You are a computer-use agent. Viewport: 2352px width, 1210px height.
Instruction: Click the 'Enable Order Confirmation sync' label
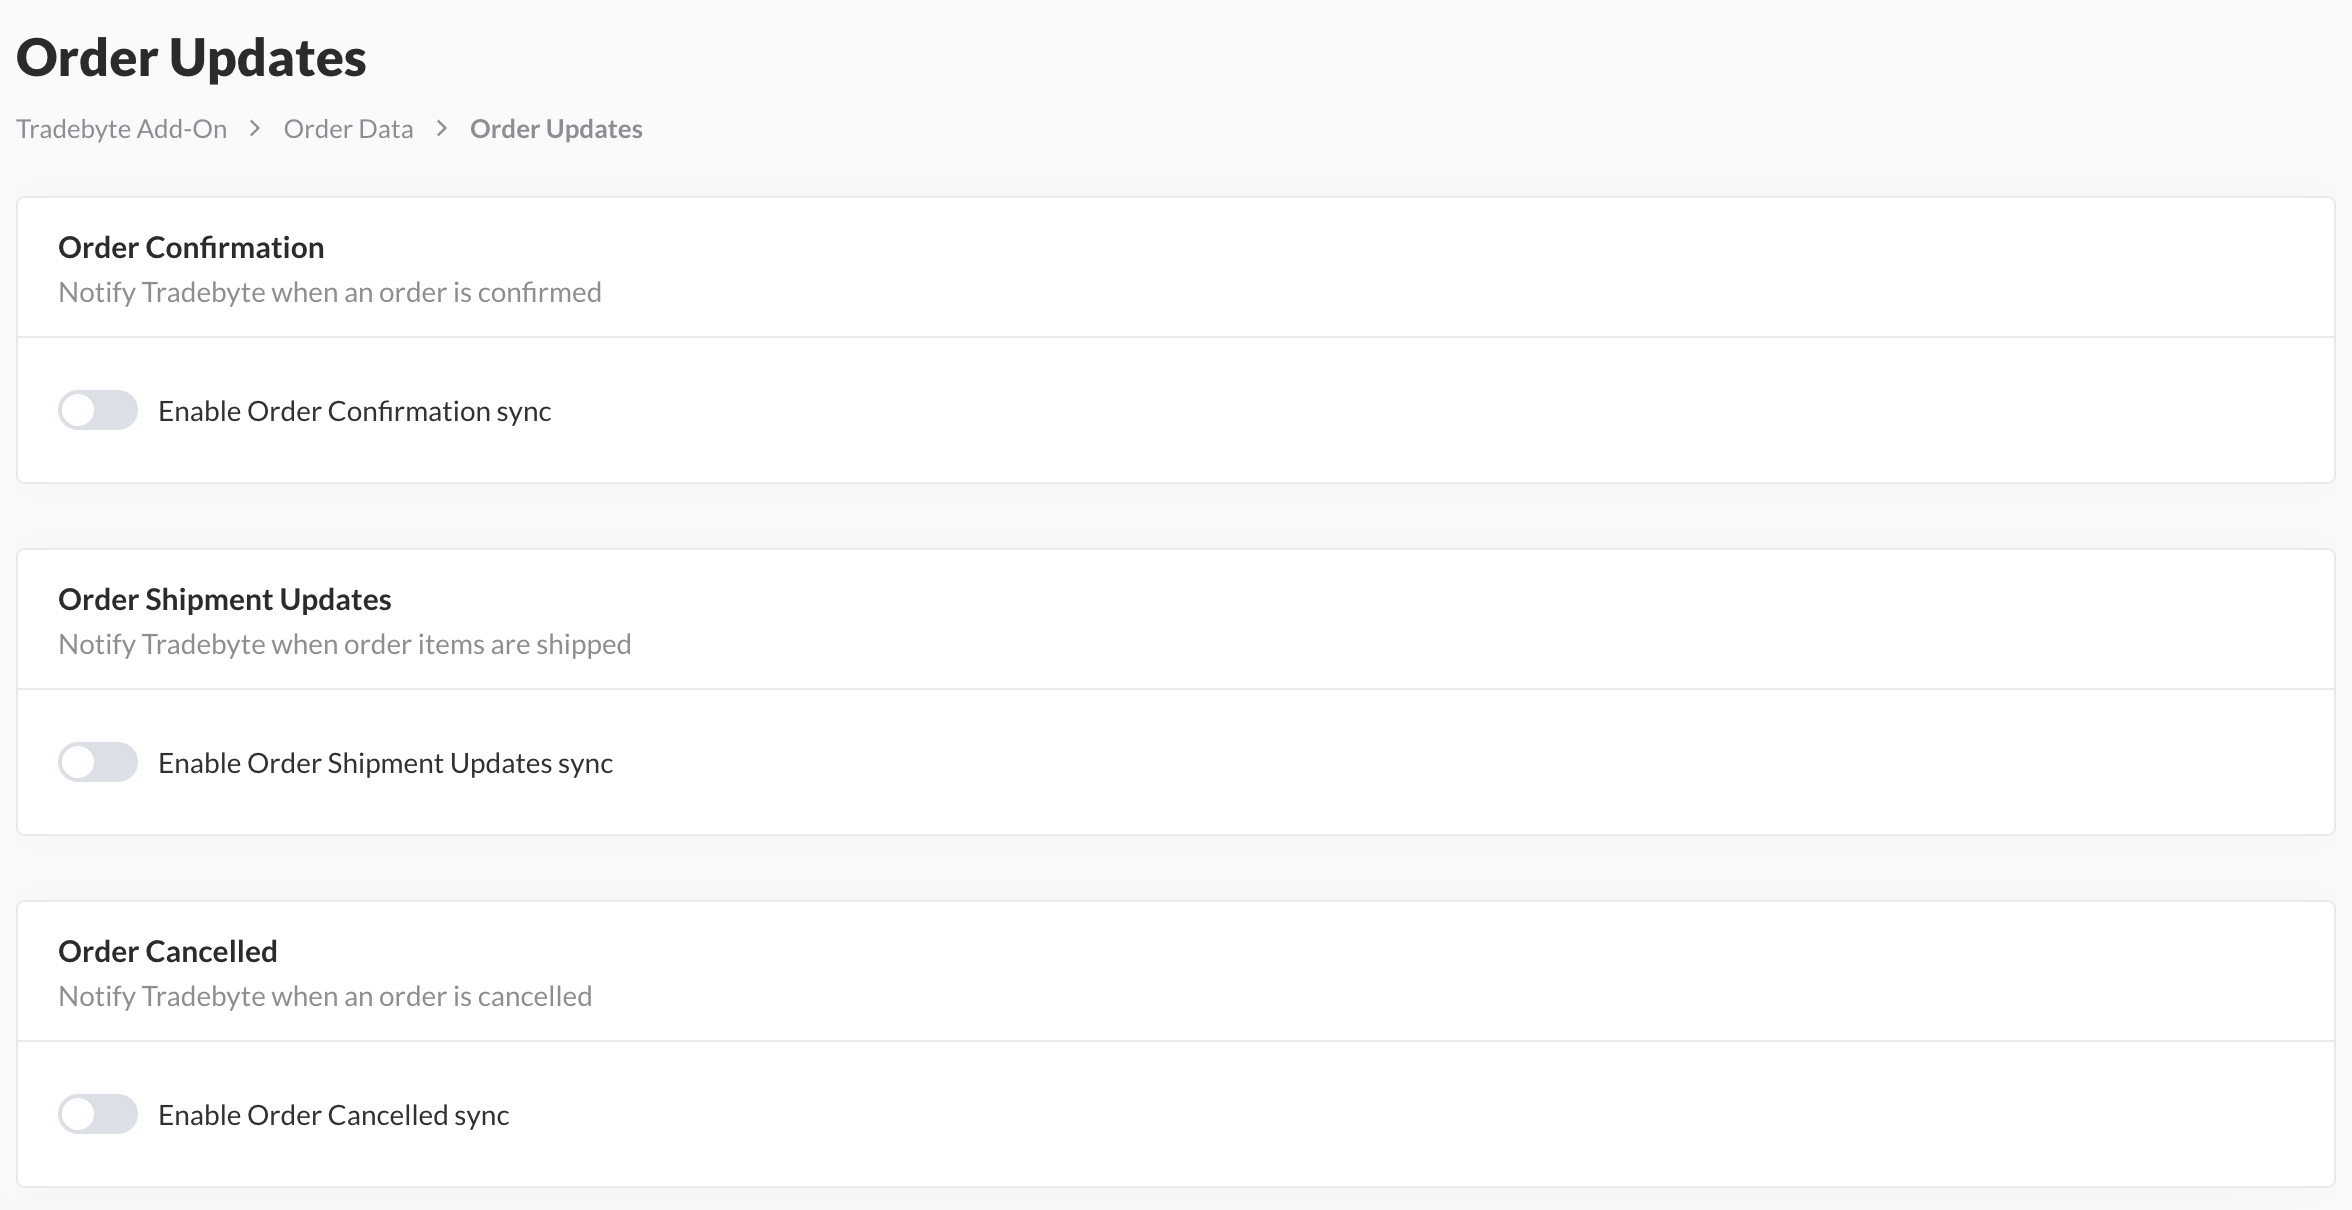[355, 411]
